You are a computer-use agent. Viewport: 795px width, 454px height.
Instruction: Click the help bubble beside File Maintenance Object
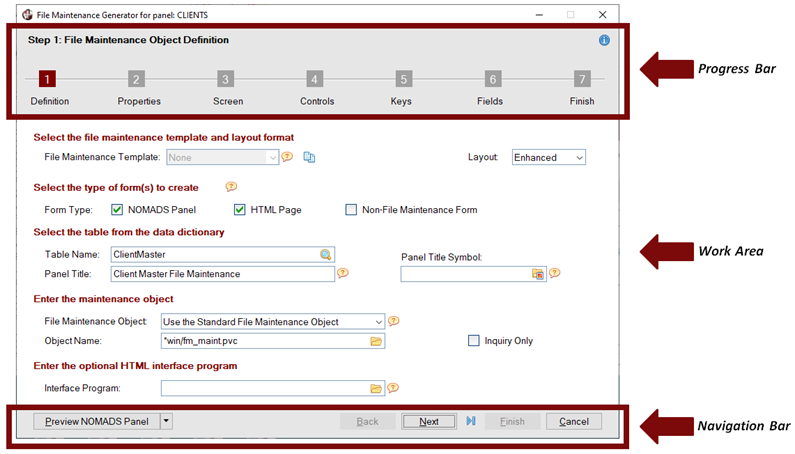394,321
